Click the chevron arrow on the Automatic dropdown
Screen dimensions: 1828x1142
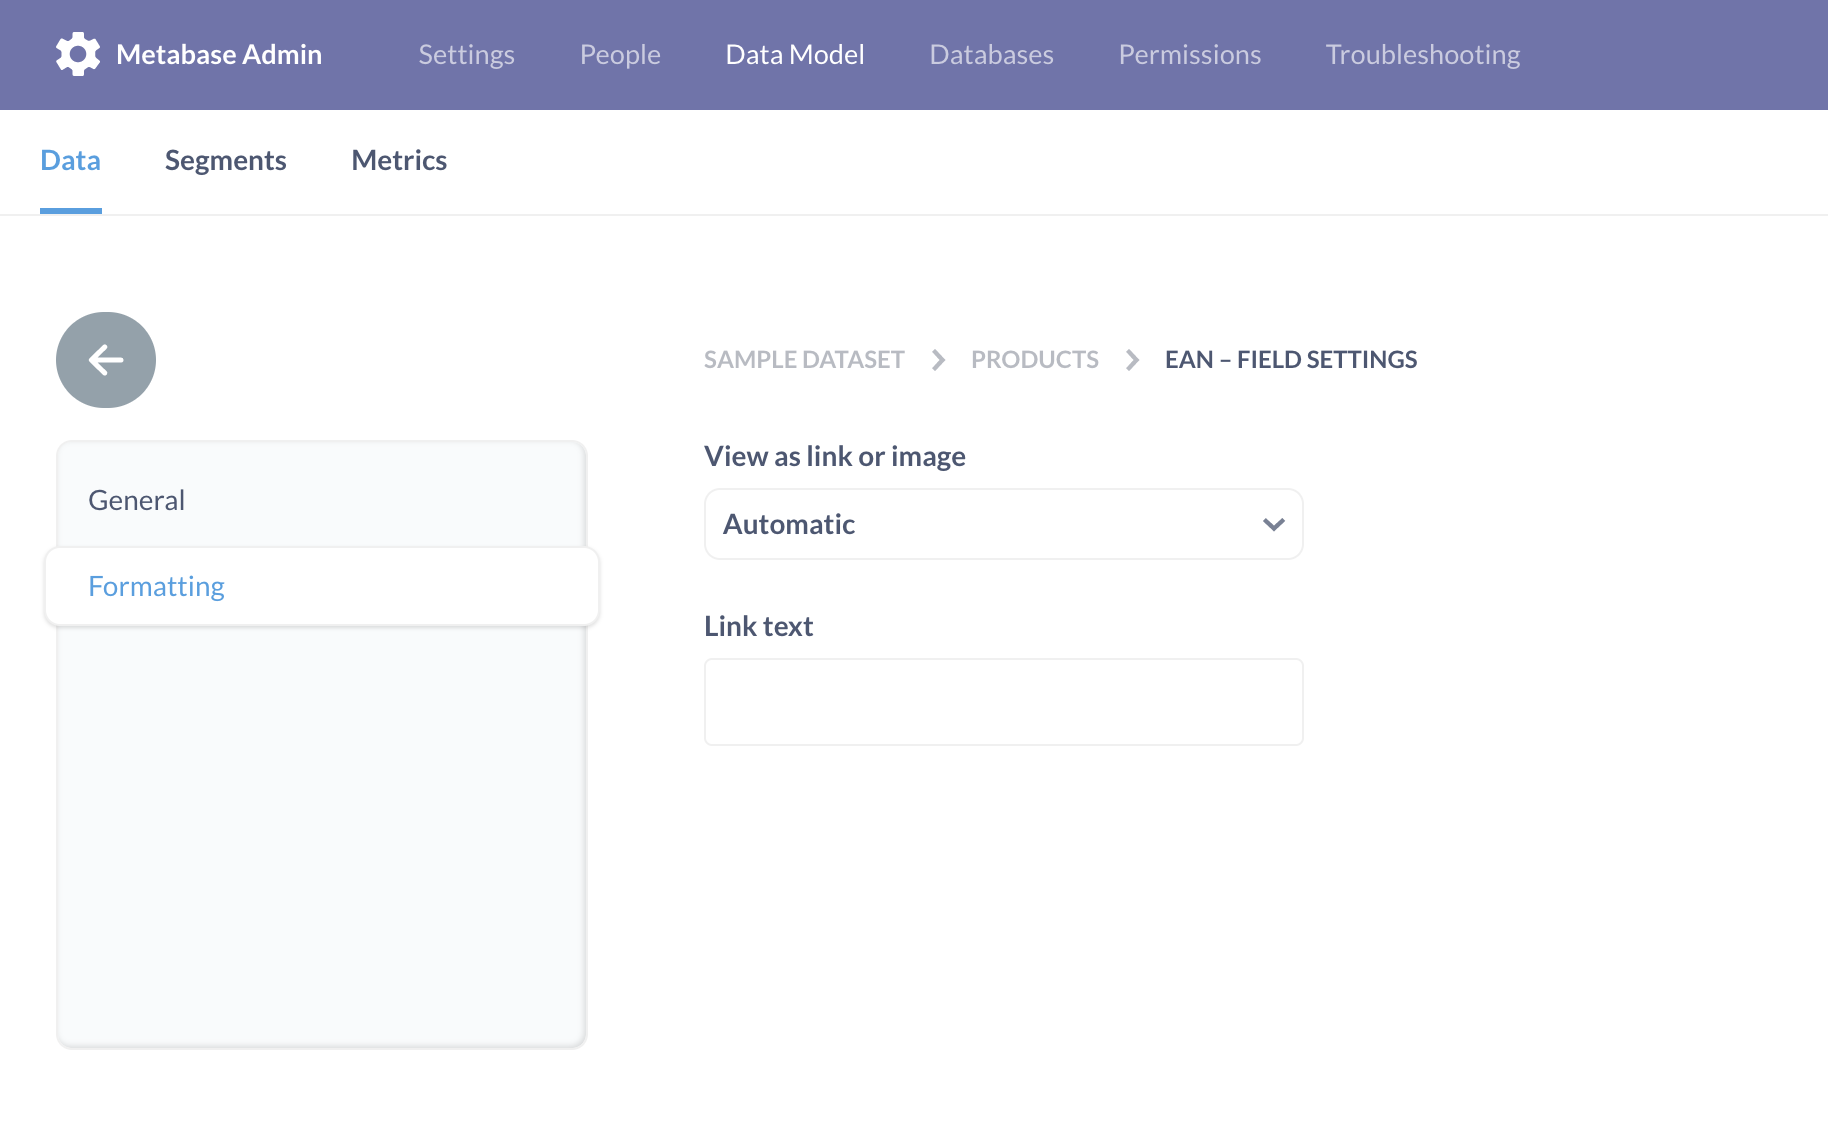pos(1273,524)
